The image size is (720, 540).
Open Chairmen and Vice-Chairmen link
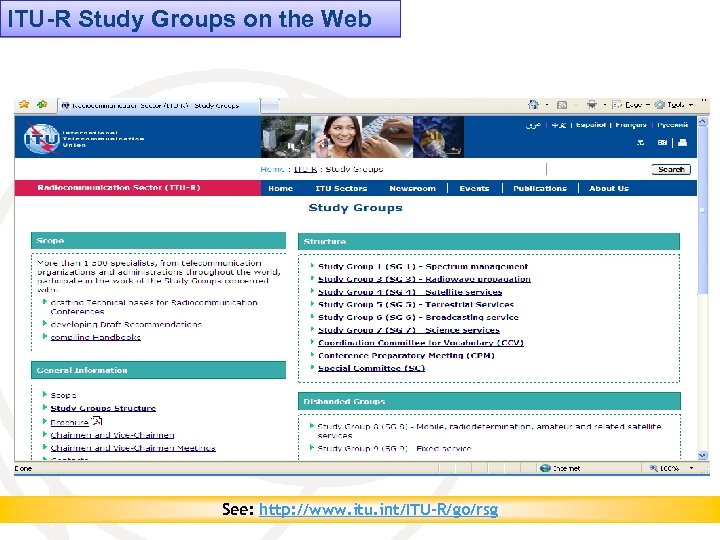112,435
